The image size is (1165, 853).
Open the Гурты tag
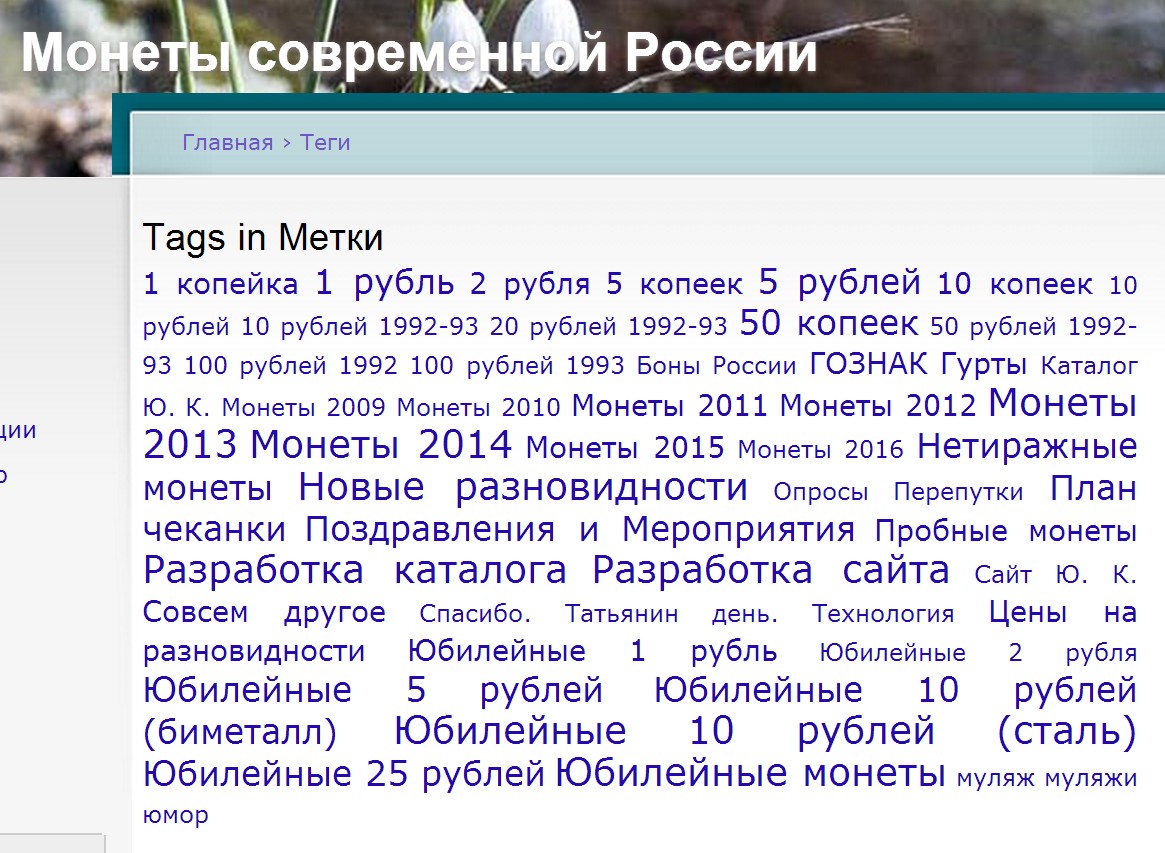point(984,364)
